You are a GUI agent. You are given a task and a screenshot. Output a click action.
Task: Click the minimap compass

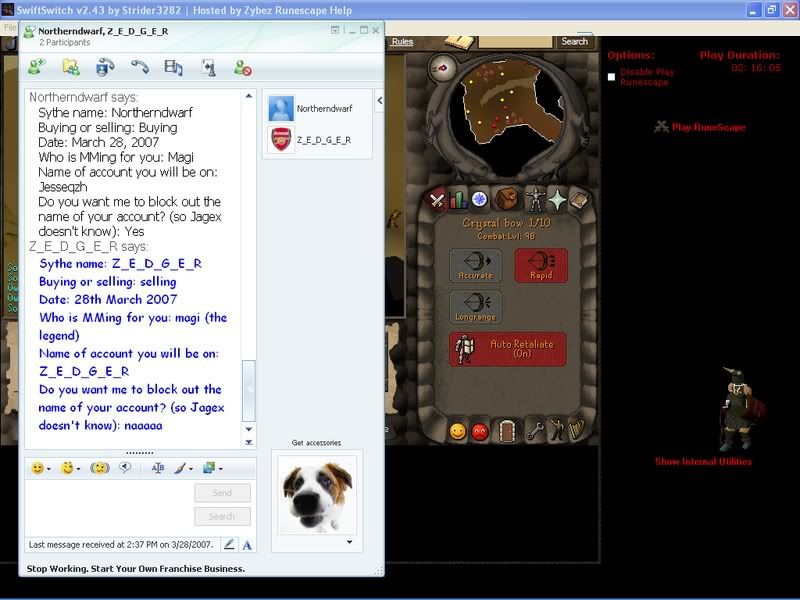(x=442, y=68)
